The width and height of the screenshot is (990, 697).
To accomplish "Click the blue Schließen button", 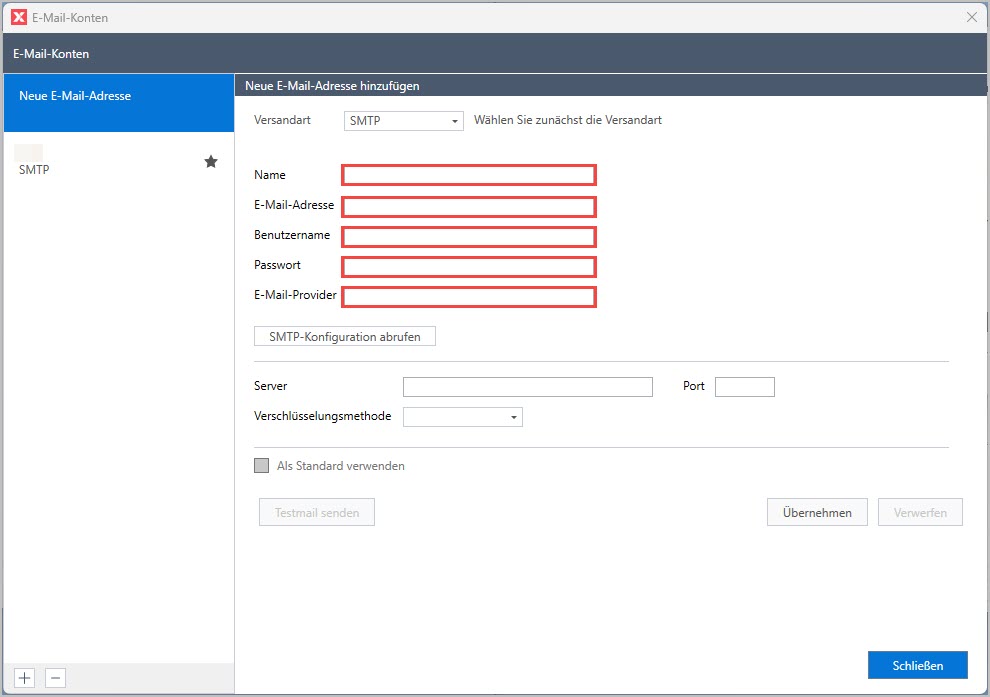I will point(918,665).
